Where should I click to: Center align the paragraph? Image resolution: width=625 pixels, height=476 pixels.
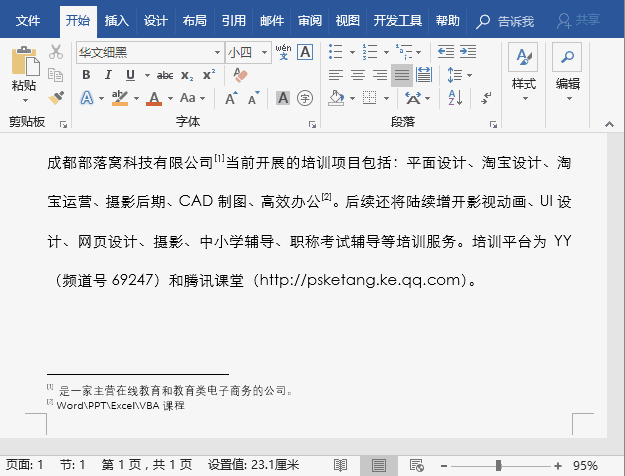pos(358,75)
